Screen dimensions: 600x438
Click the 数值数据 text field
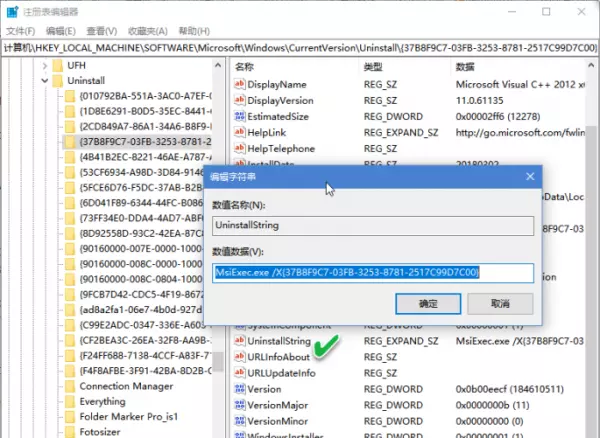coord(373,273)
